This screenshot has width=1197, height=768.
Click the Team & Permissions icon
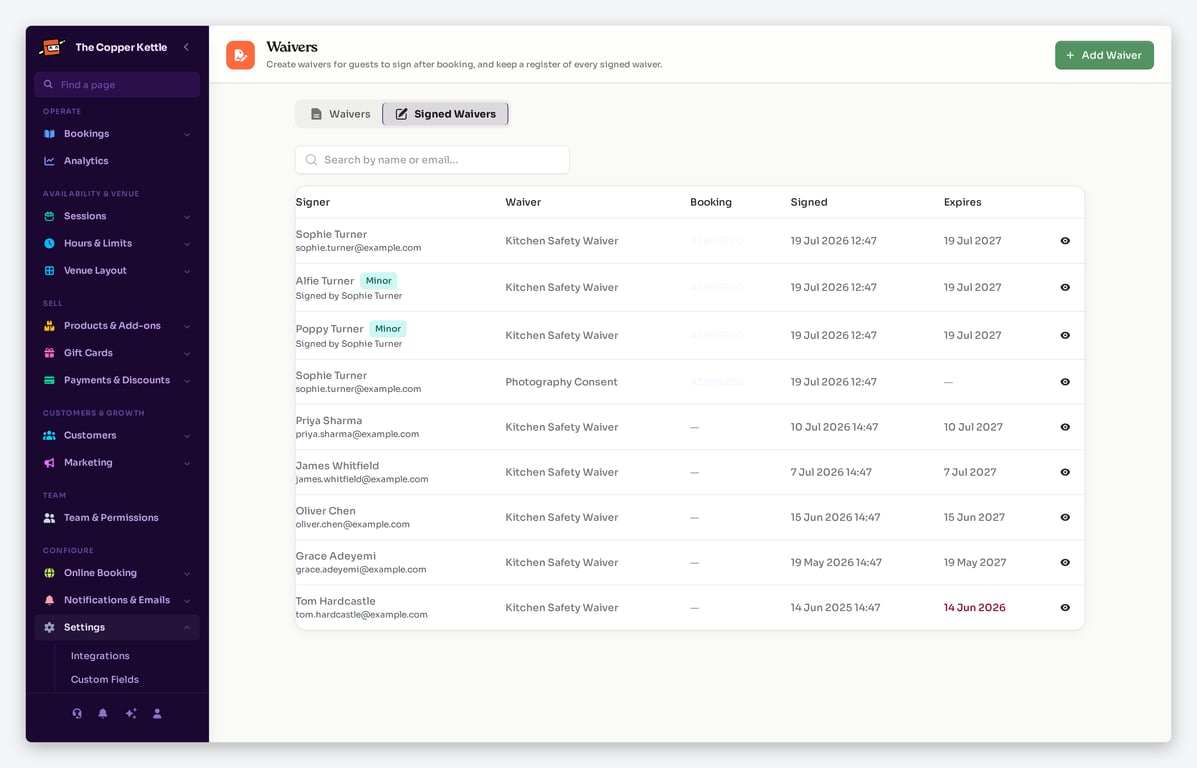click(x=50, y=518)
